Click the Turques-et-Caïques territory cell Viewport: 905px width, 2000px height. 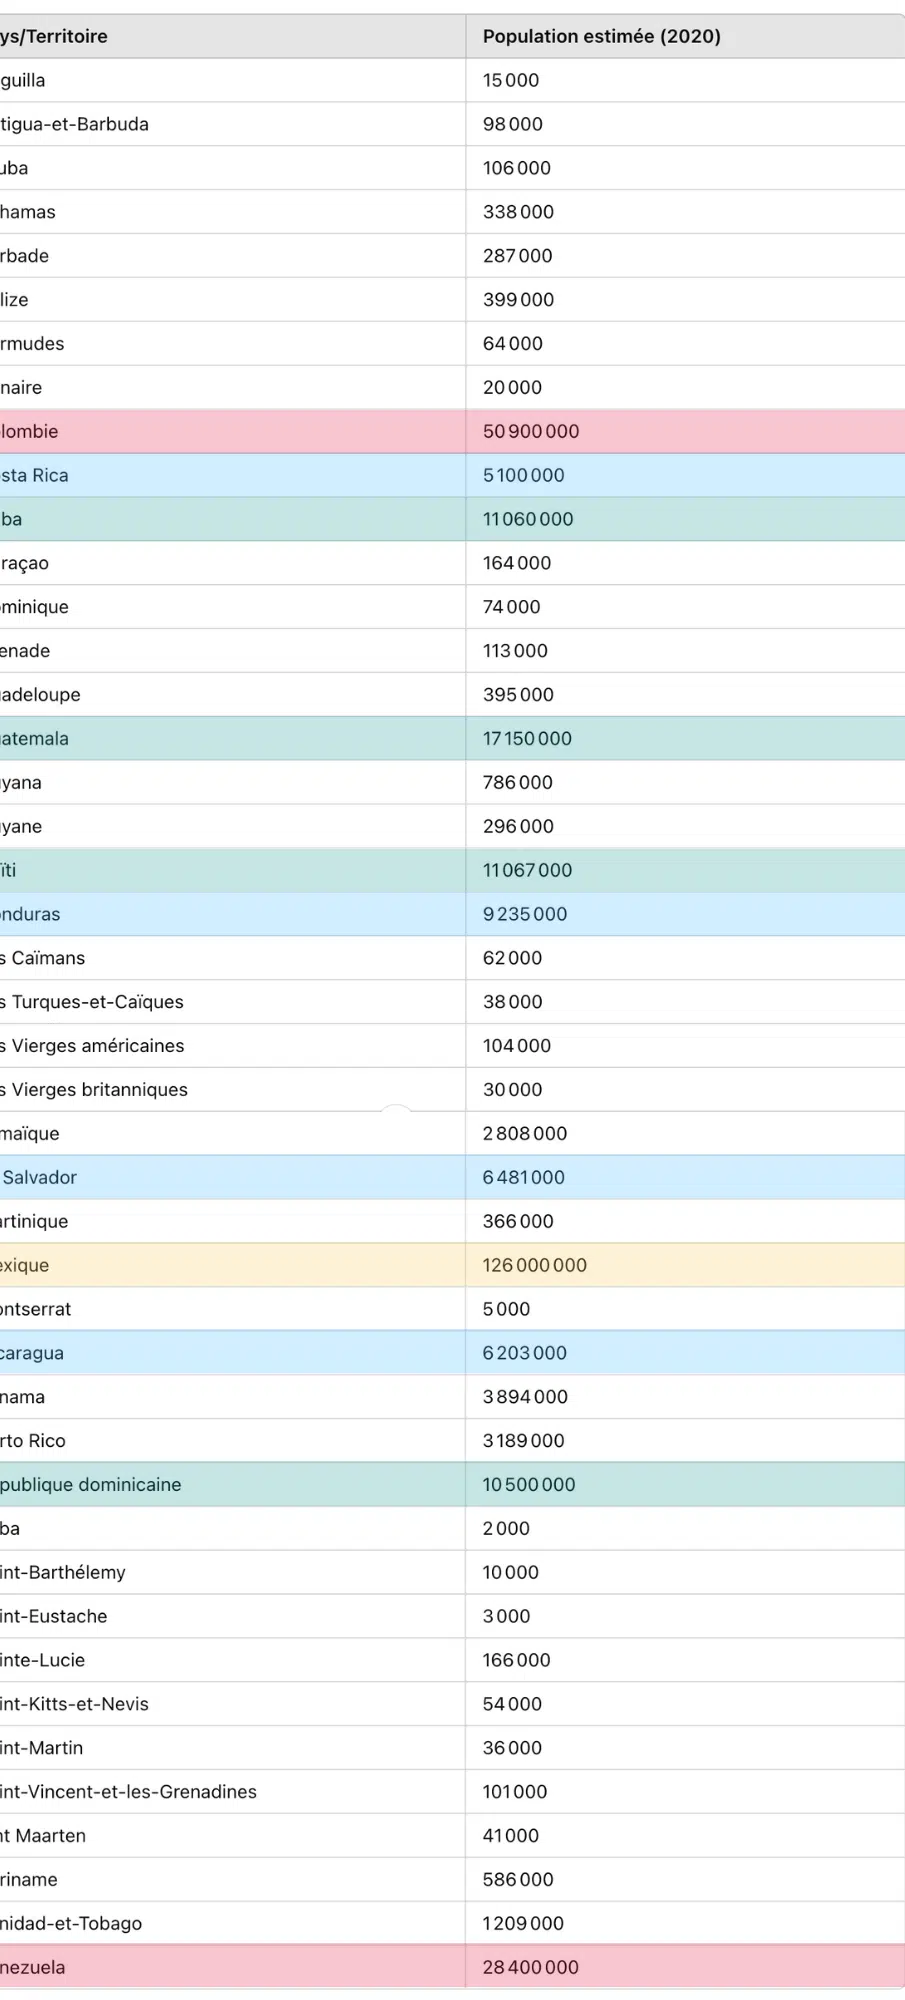(93, 1002)
